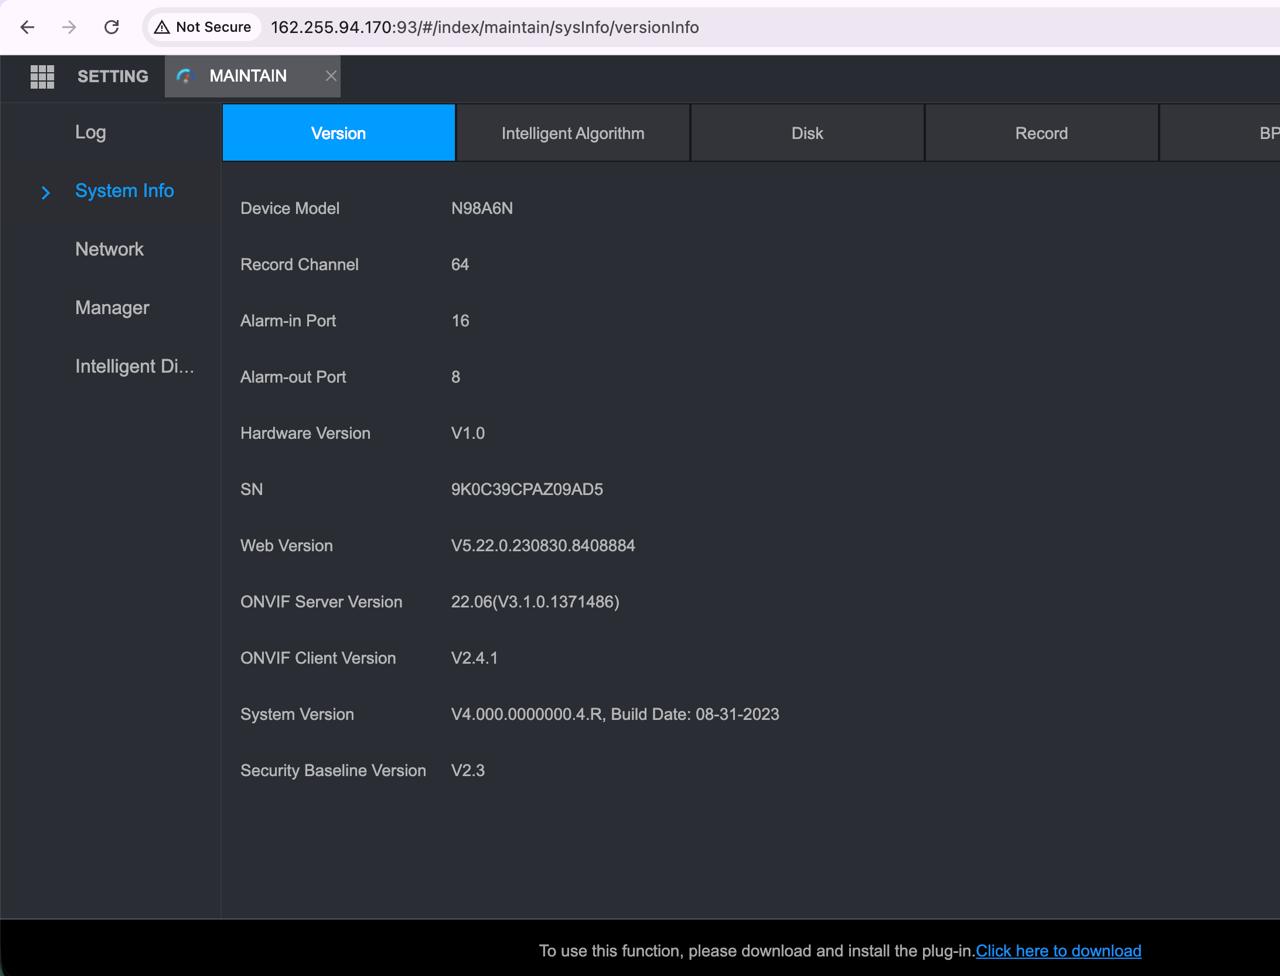Screen dimensions: 1280x976
Task: Open the Intelligent Algorithm tab
Action: [x=573, y=133]
